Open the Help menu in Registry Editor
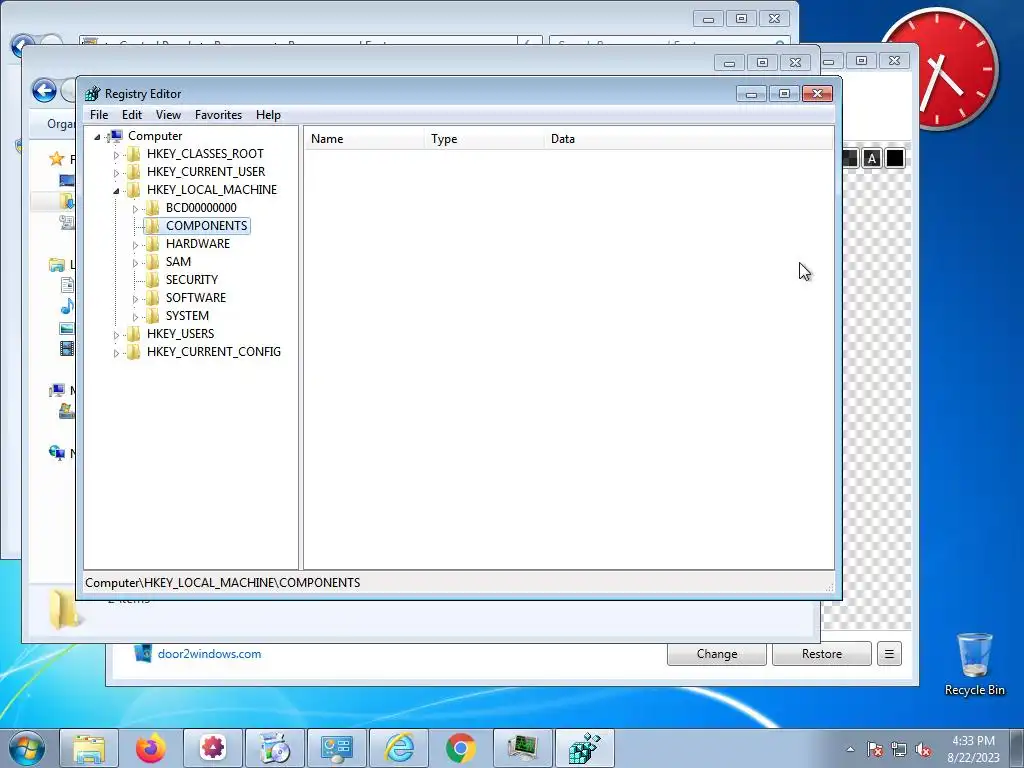The height and width of the screenshot is (768, 1024). coord(268,115)
